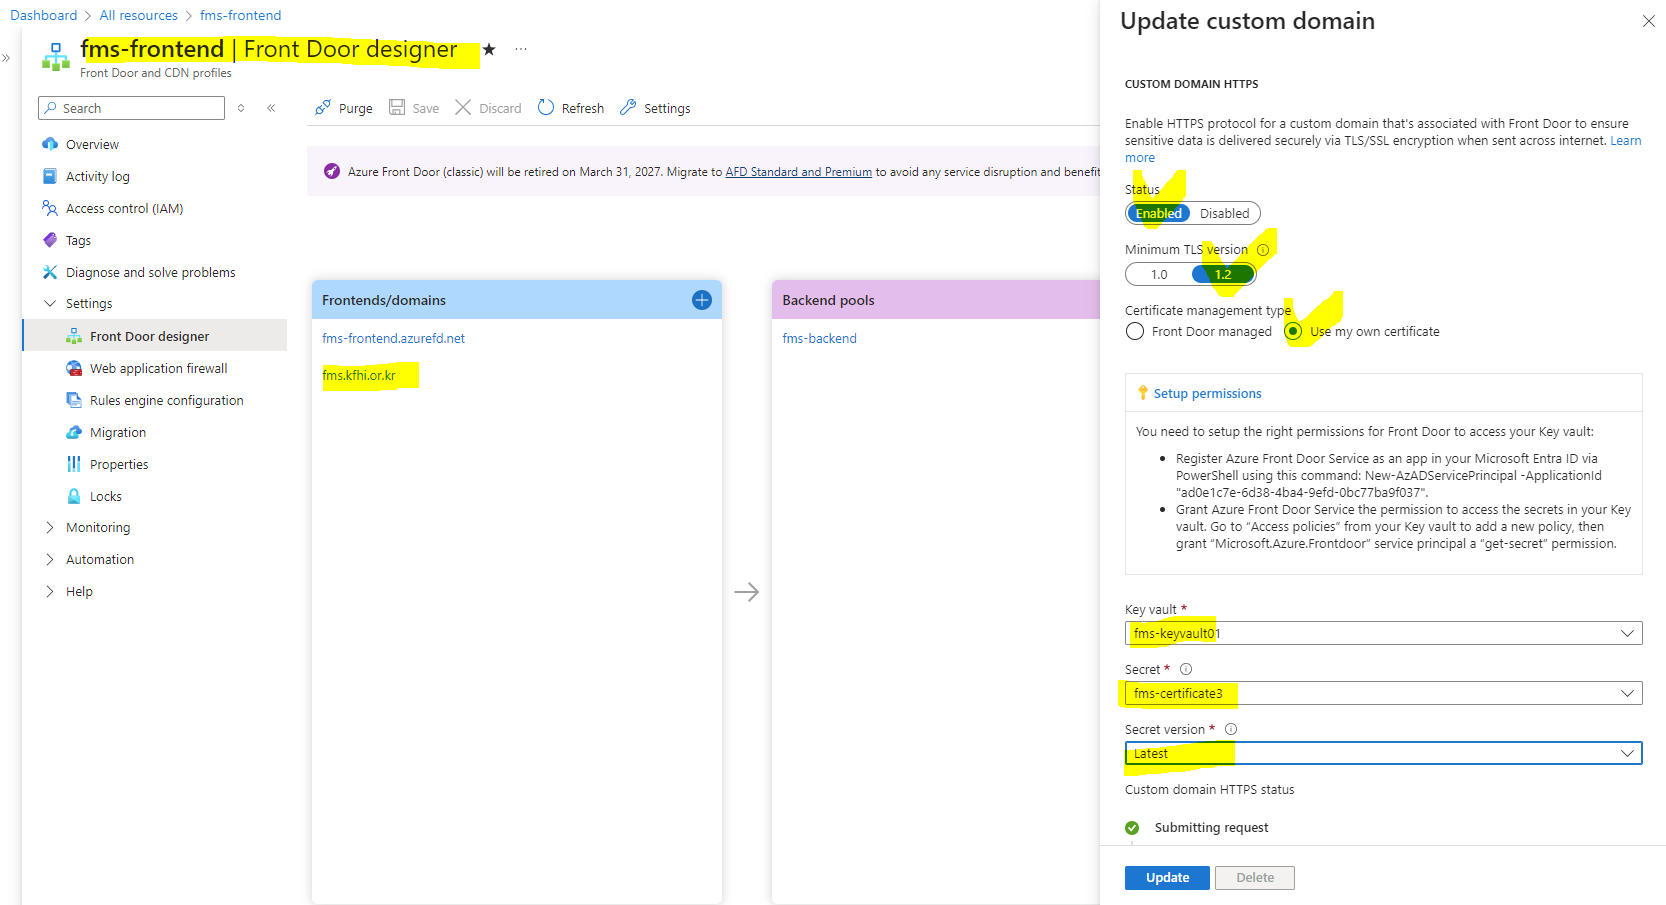
Task: Click the Locks padlock icon
Action: point(74,496)
